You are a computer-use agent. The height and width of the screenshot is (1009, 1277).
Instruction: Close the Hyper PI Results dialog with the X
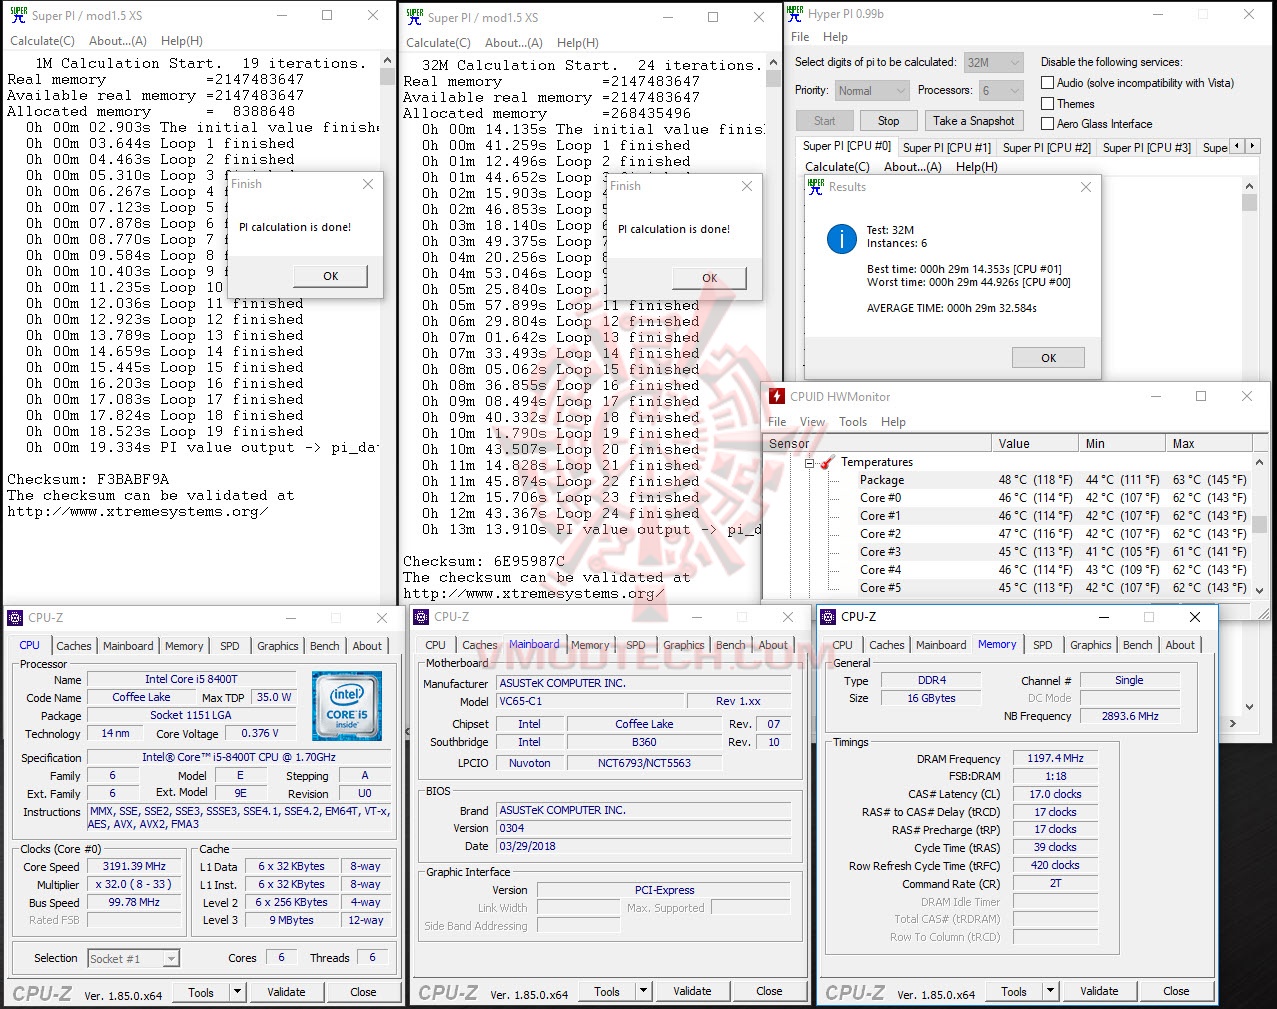1086,187
